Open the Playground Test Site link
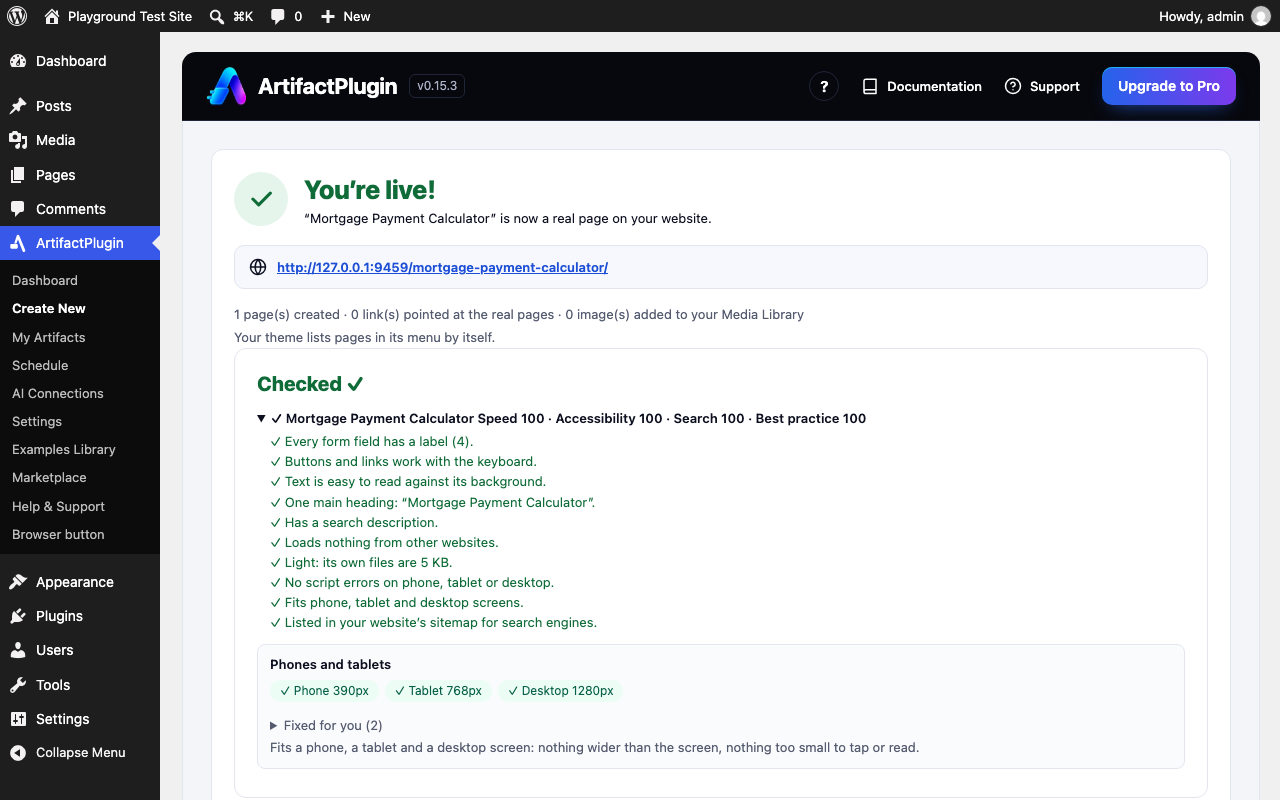 [118, 16]
